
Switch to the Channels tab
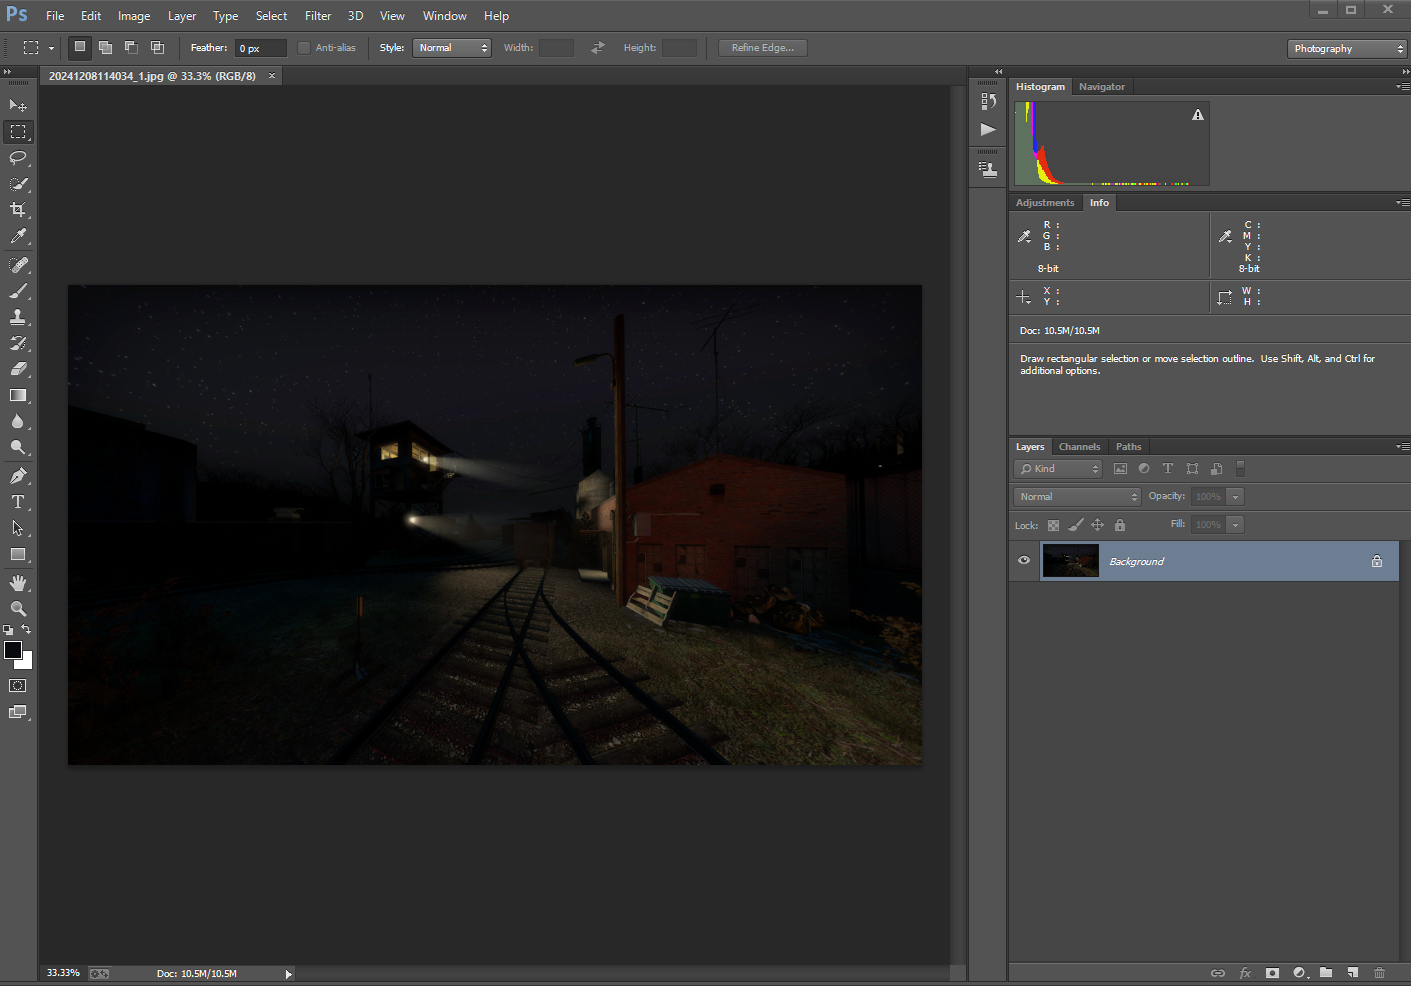point(1079,447)
